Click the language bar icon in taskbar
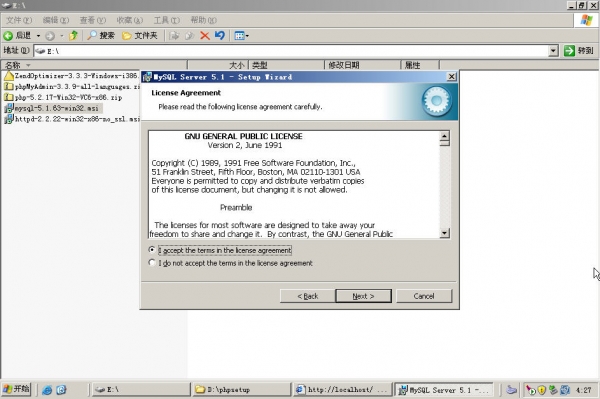The image size is (600, 399). pyautogui.click(x=511, y=390)
